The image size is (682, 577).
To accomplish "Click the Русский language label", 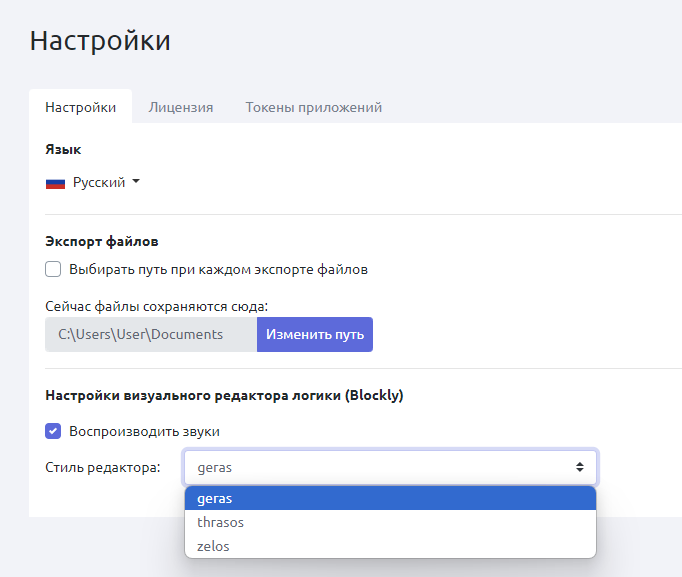I will pos(98,183).
